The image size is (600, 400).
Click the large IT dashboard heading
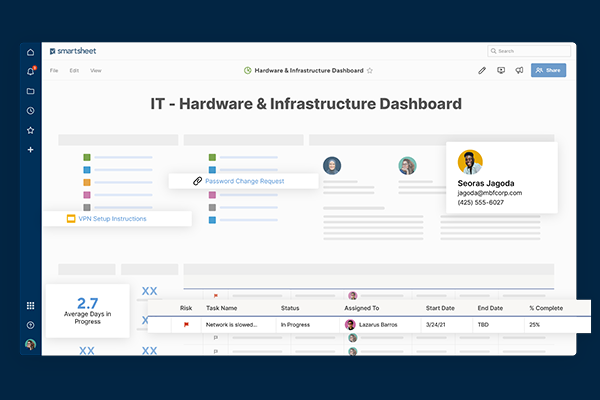click(x=306, y=104)
